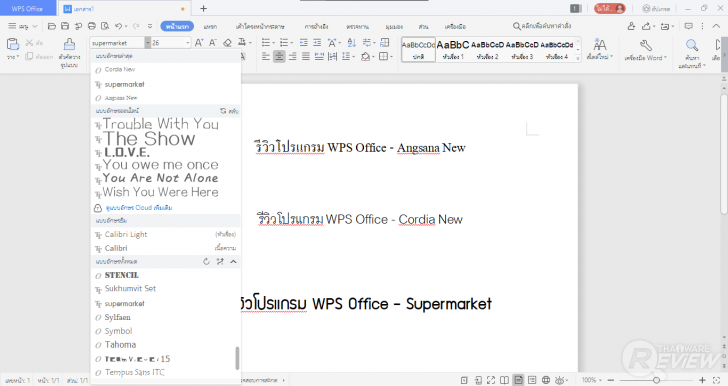Select the highlighted Home ribbon tab
Image resolution: width=728 pixels, height=386 pixels.
[x=177, y=26]
